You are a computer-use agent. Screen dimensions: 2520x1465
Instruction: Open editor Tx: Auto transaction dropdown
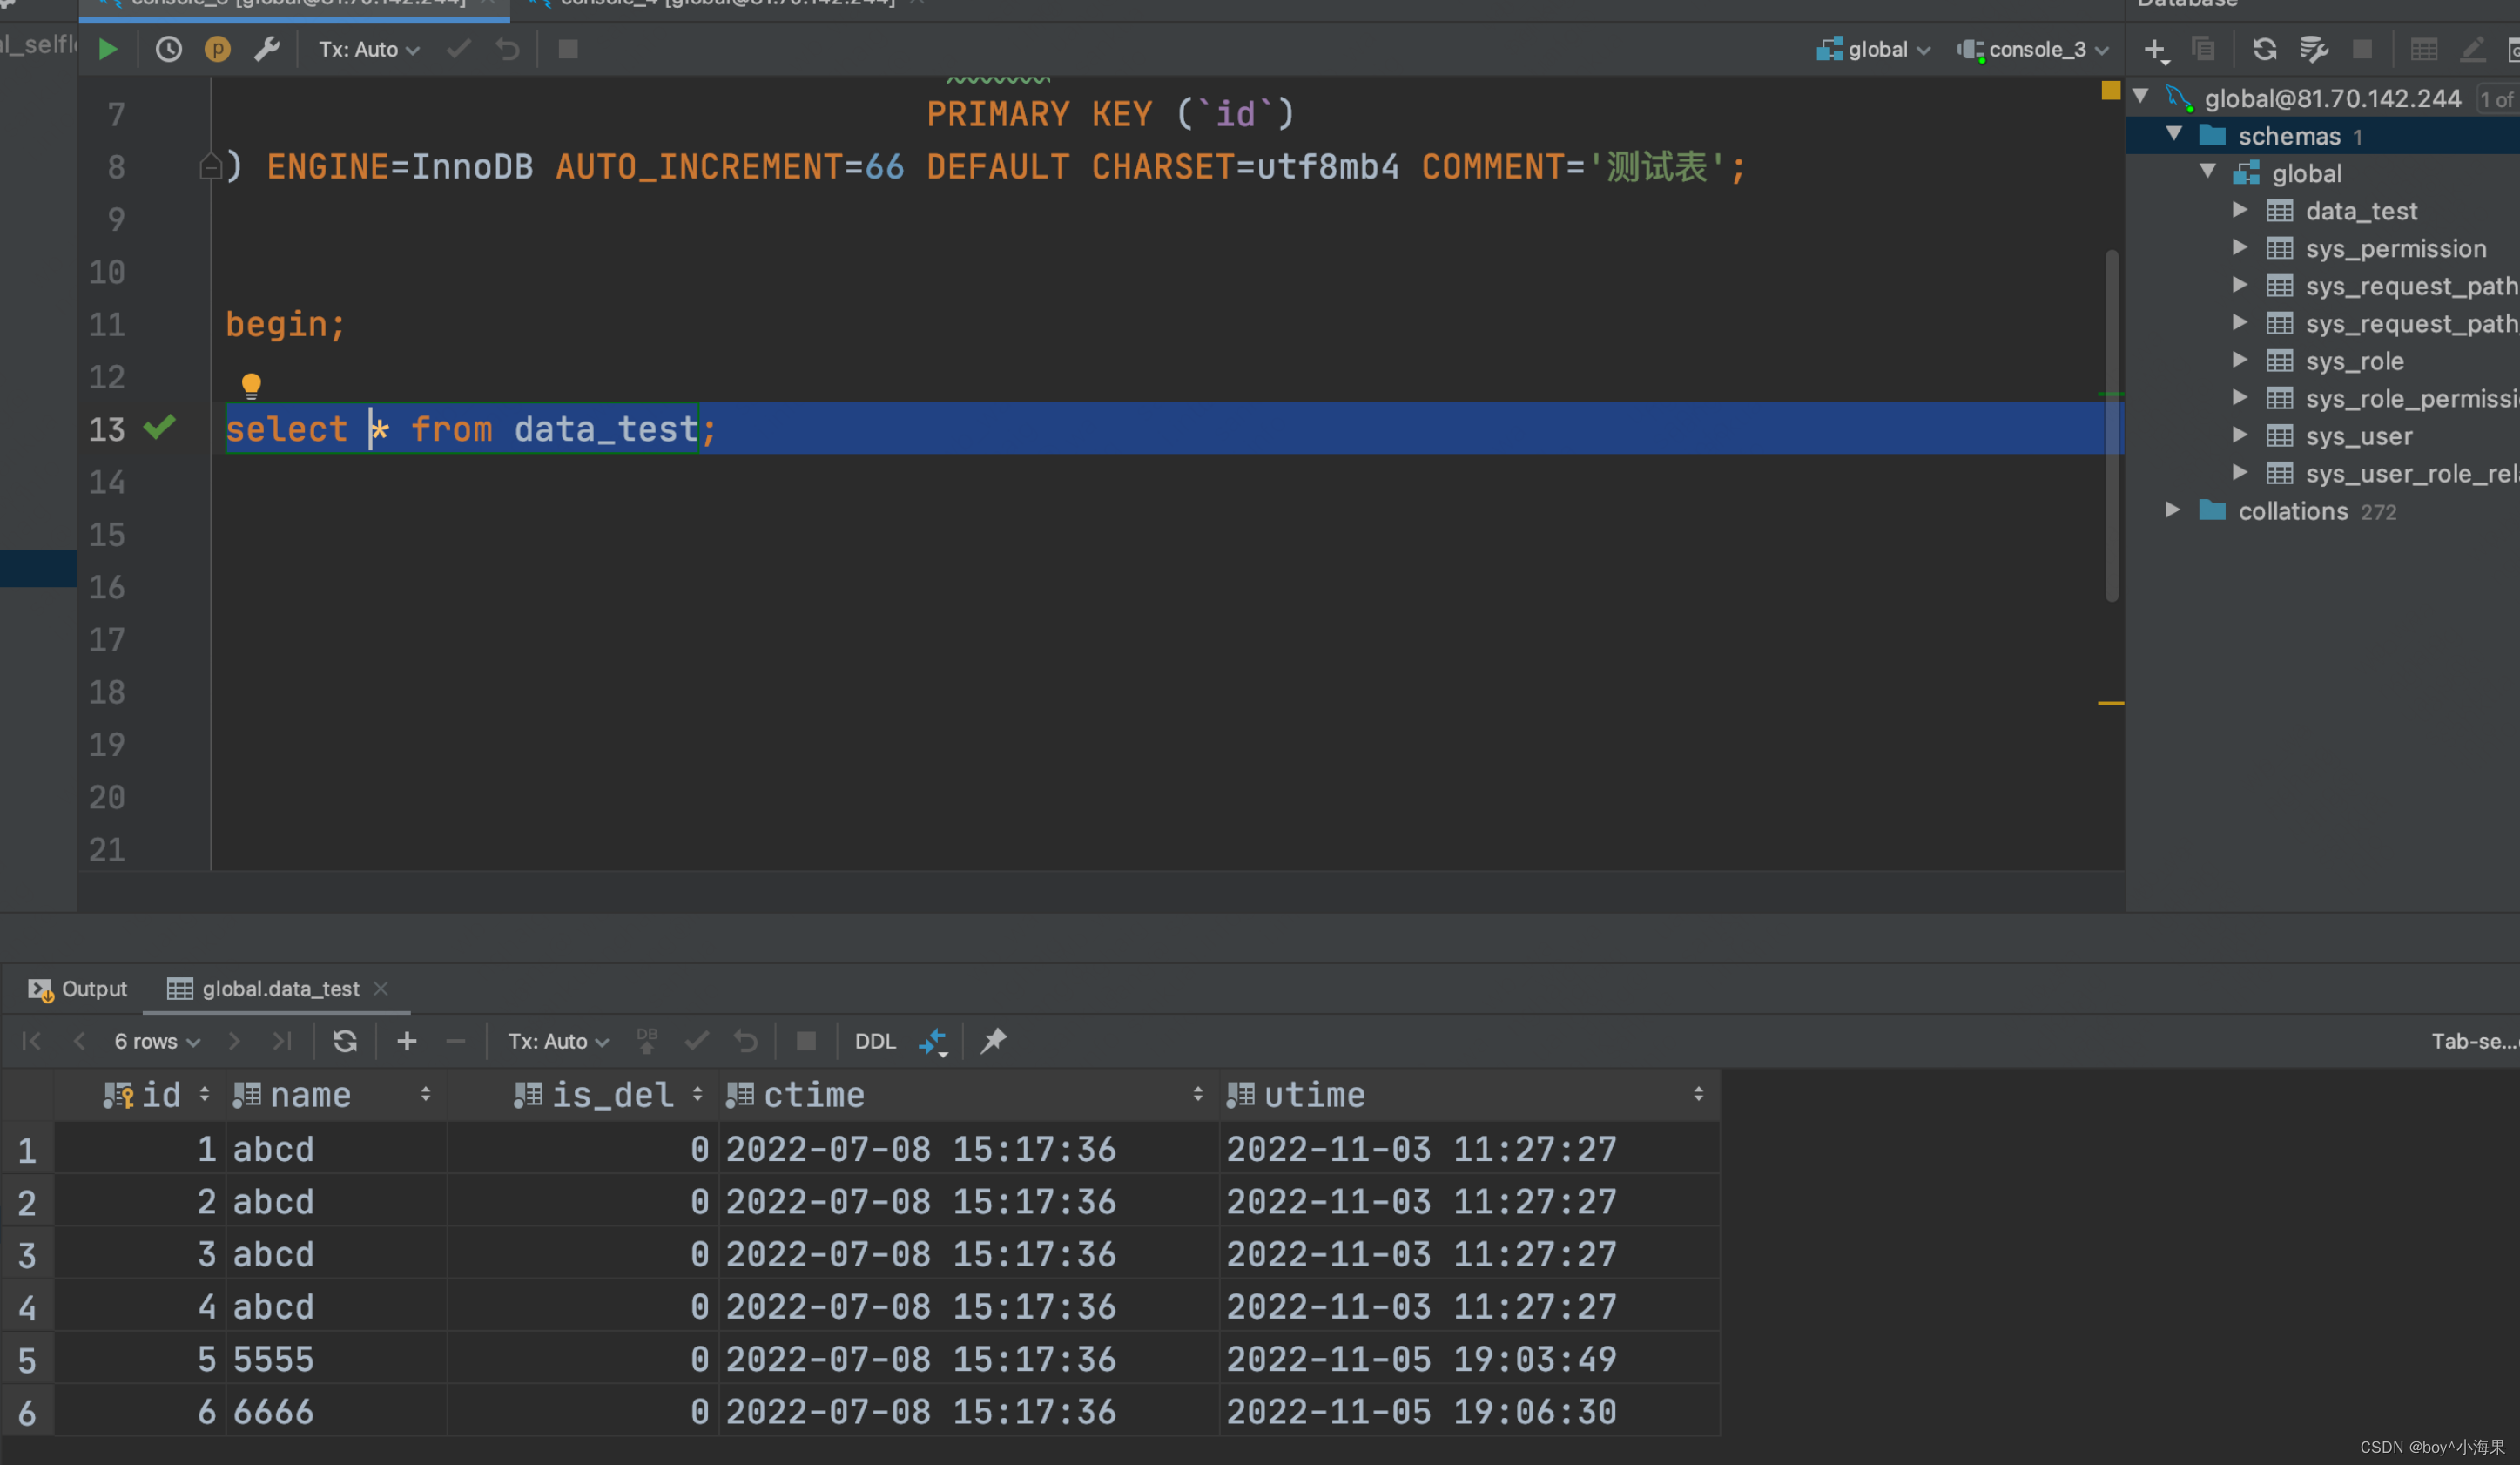point(368,49)
